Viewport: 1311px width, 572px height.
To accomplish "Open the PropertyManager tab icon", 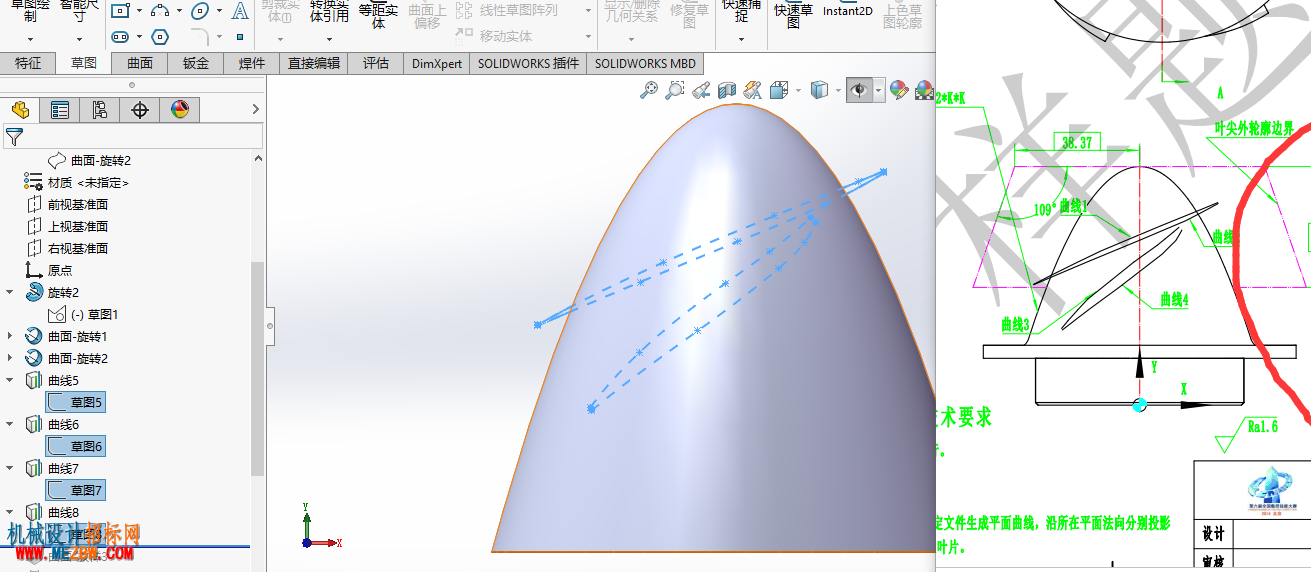I will tap(60, 110).
